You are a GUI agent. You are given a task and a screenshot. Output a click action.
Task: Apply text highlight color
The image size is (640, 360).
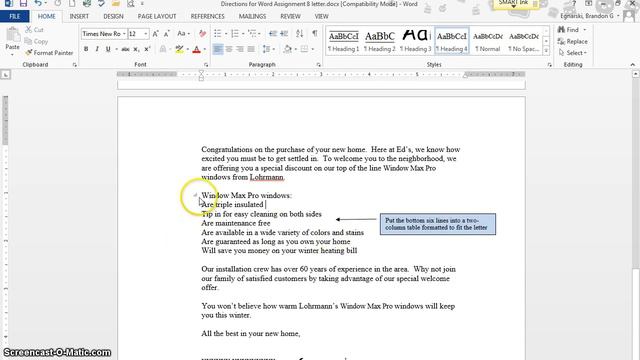pyautogui.click(x=179, y=49)
